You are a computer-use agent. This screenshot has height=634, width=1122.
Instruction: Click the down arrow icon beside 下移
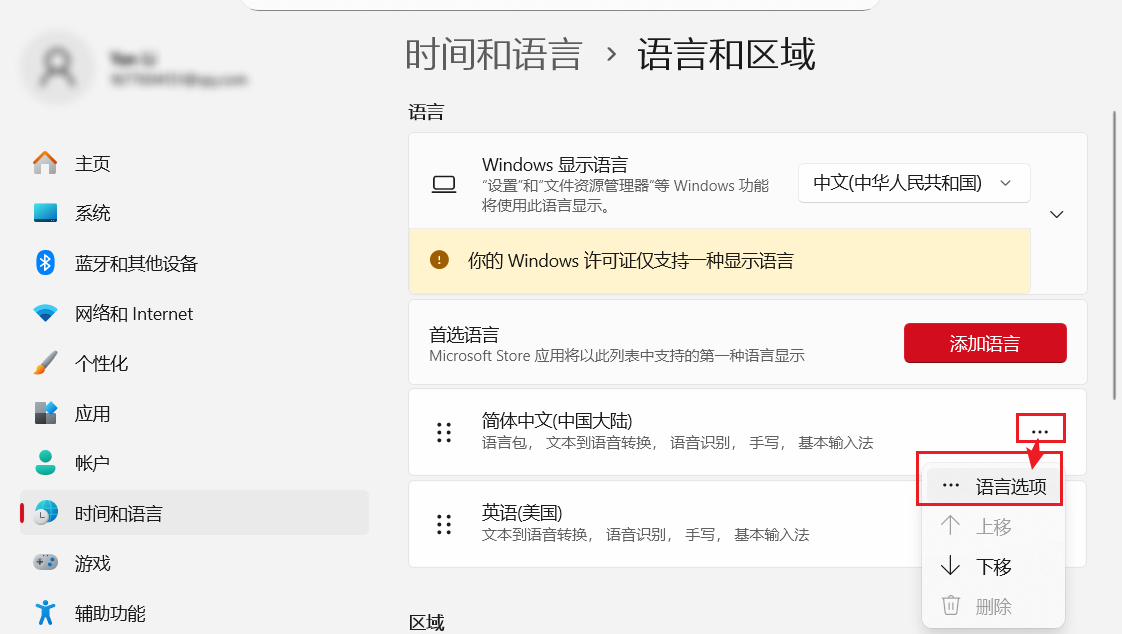tap(950, 565)
